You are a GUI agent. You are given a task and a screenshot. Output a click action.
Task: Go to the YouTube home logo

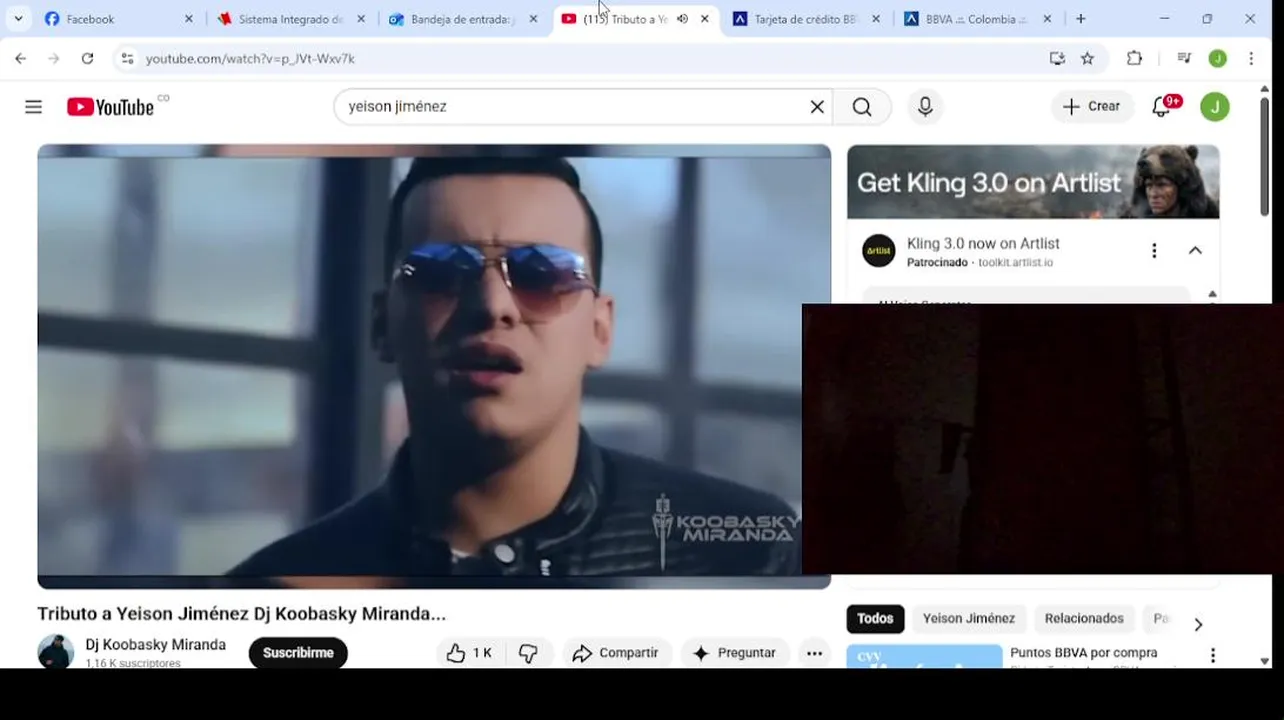111,107
